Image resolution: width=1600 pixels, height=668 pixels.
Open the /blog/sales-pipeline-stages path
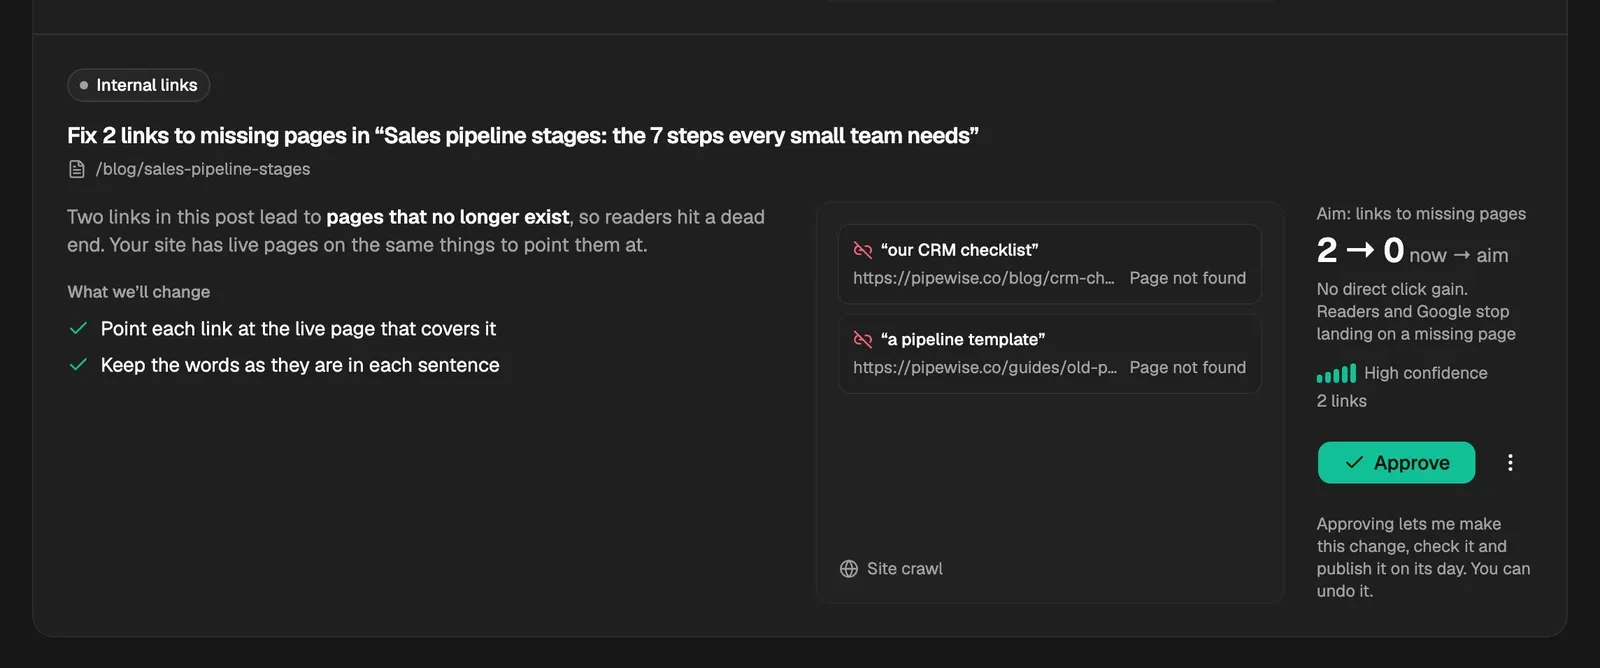[203, 169]
